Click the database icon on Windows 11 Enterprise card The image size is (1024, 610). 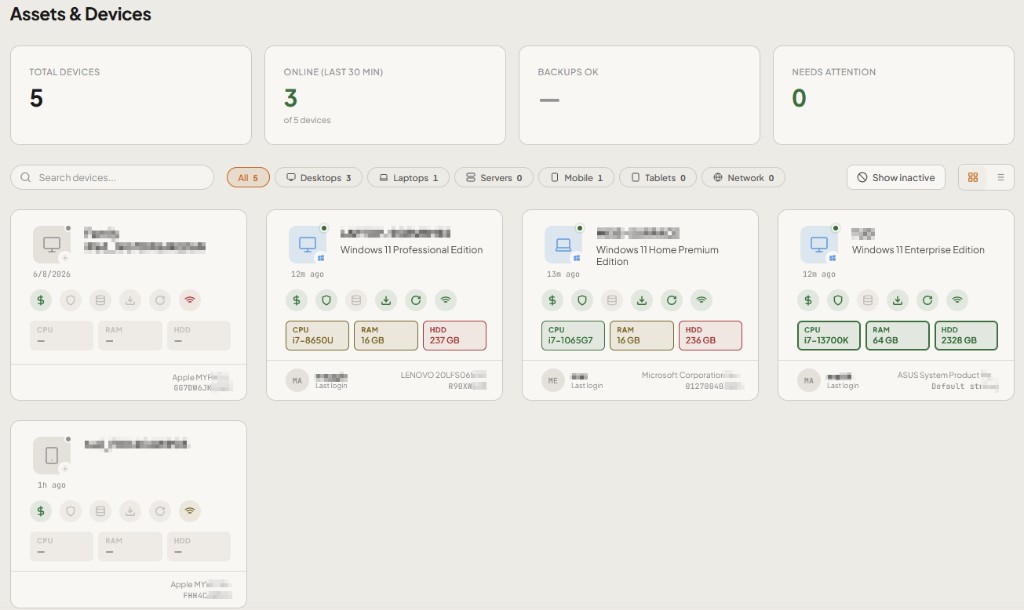868,300
